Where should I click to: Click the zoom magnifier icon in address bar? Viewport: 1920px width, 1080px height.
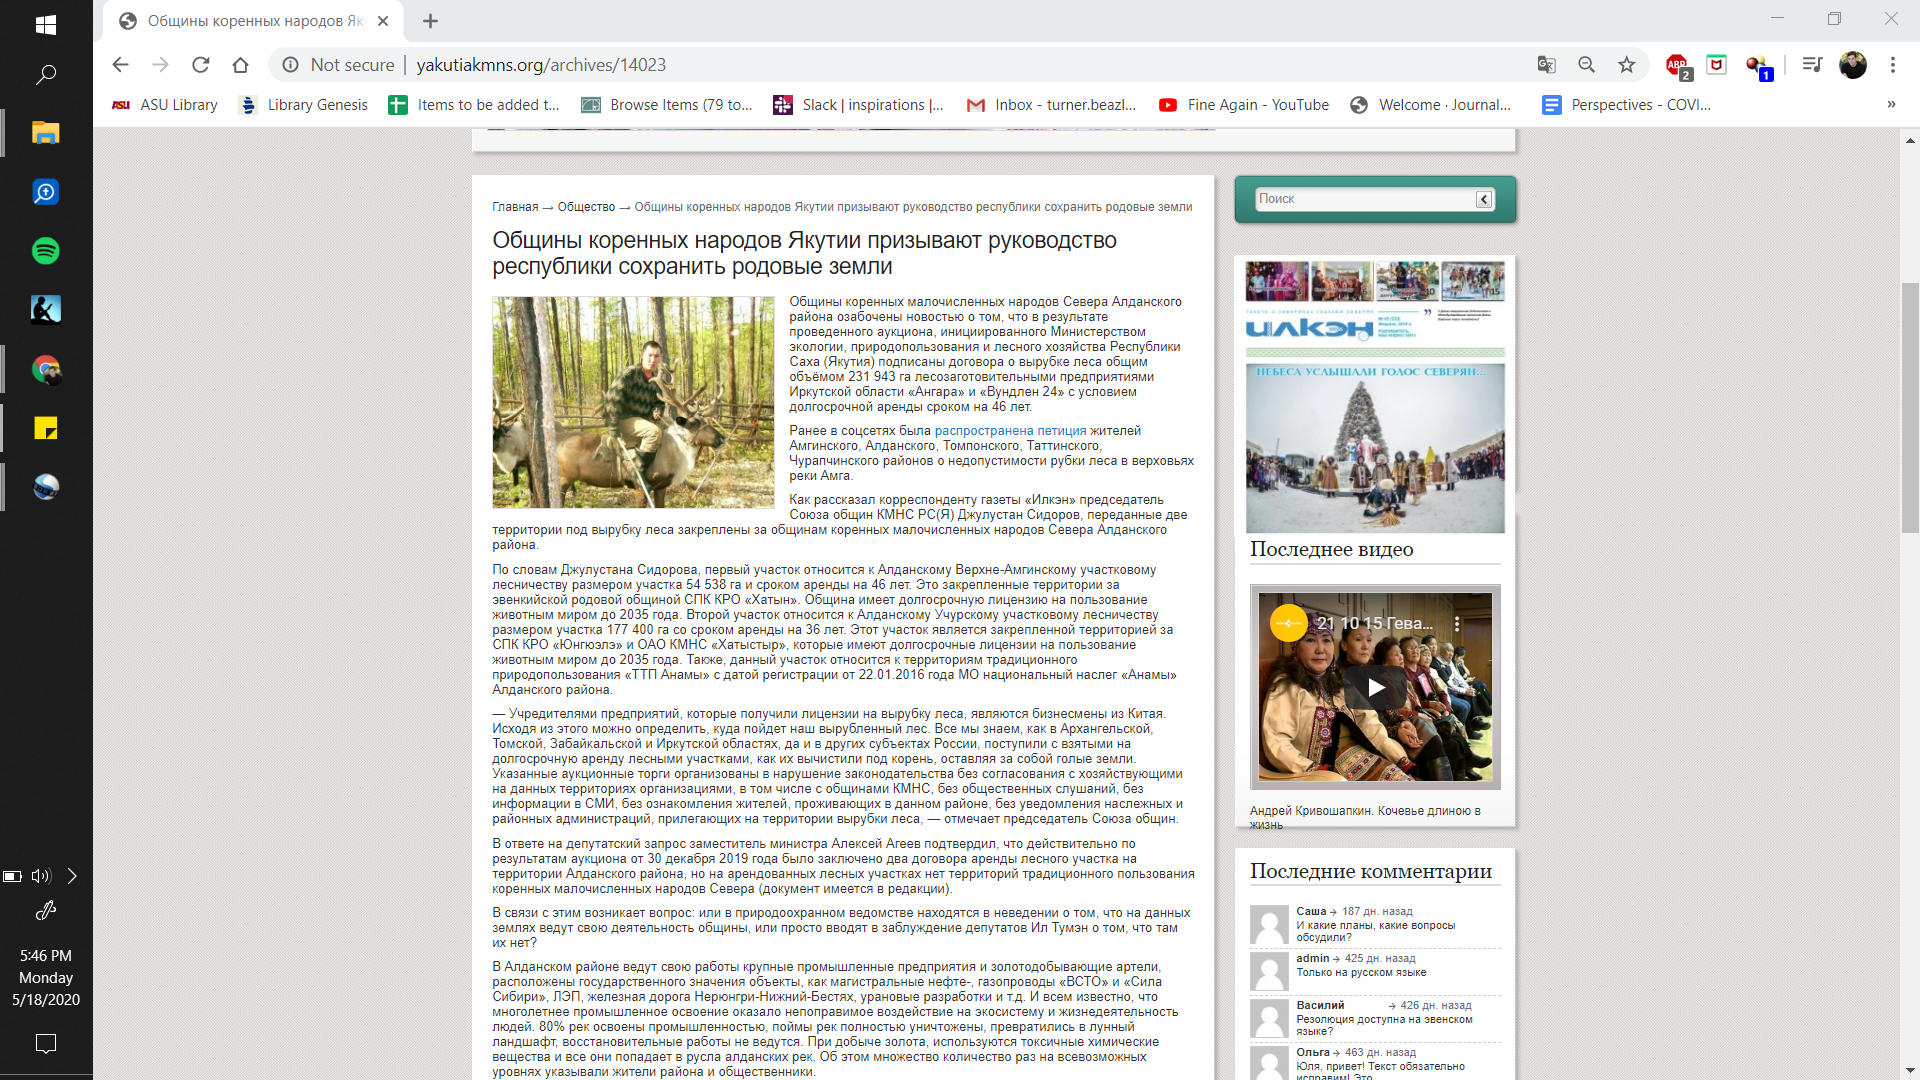[1586, 65]
